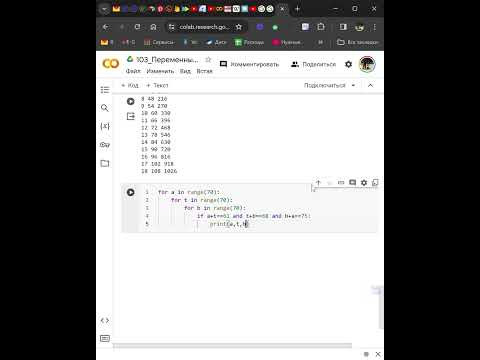Collapse the Colab header with the caret
Image resolution: width=480 pixels, height=360 pixels.
(x=370, y=85)
